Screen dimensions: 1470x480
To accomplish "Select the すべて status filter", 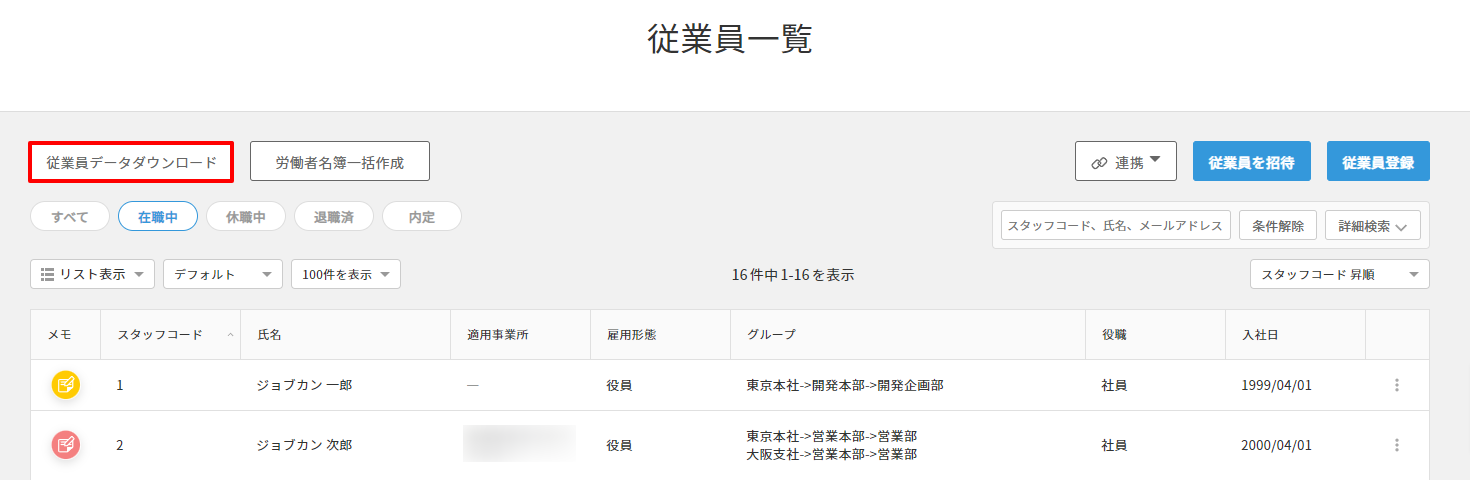I will (x=70, y=217).
